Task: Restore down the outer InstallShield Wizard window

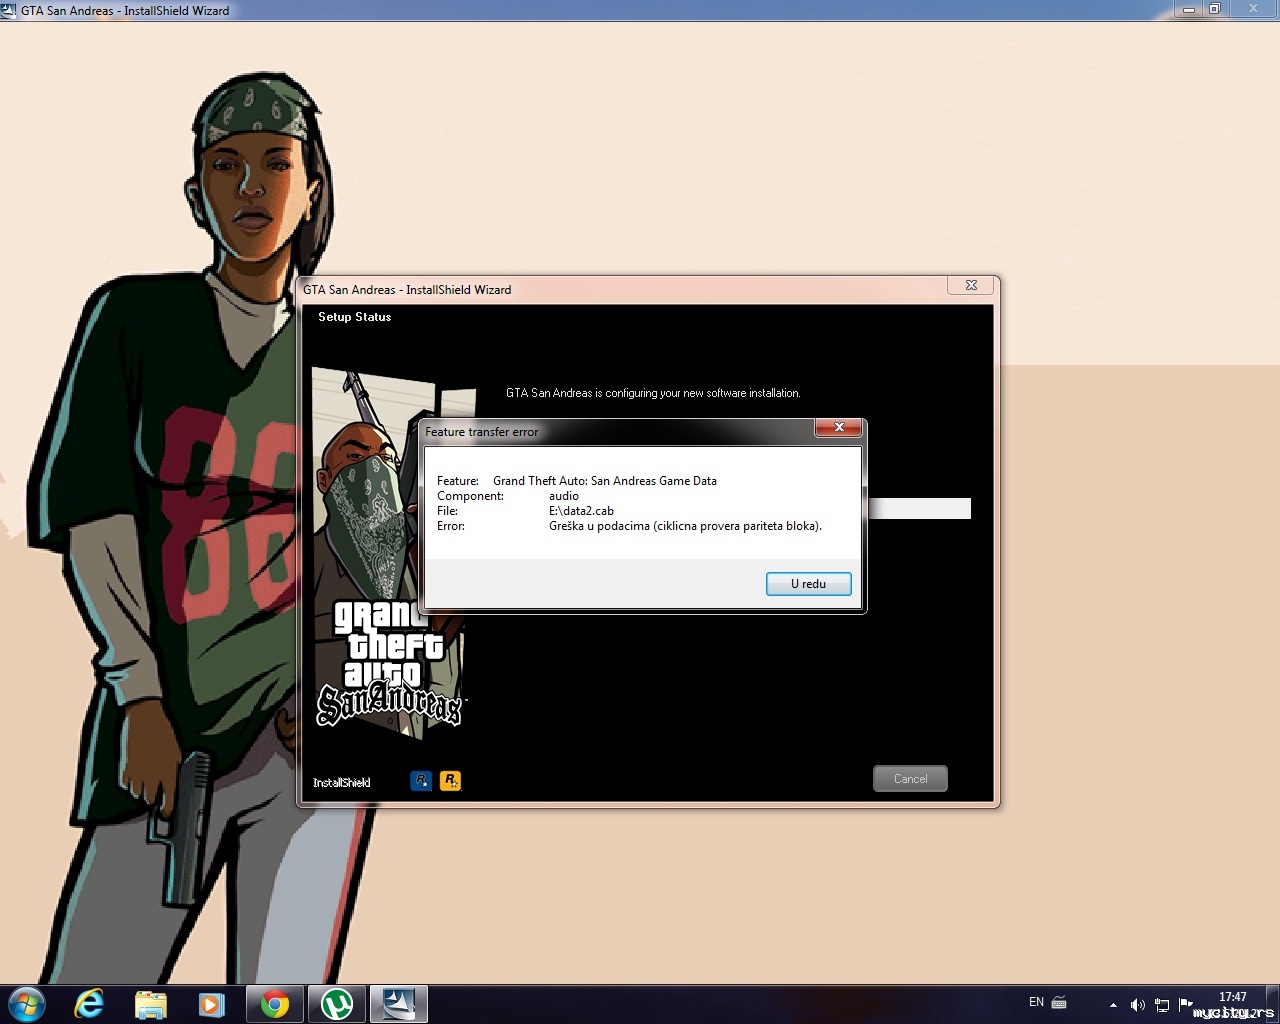Action: tap(1215, 9)
